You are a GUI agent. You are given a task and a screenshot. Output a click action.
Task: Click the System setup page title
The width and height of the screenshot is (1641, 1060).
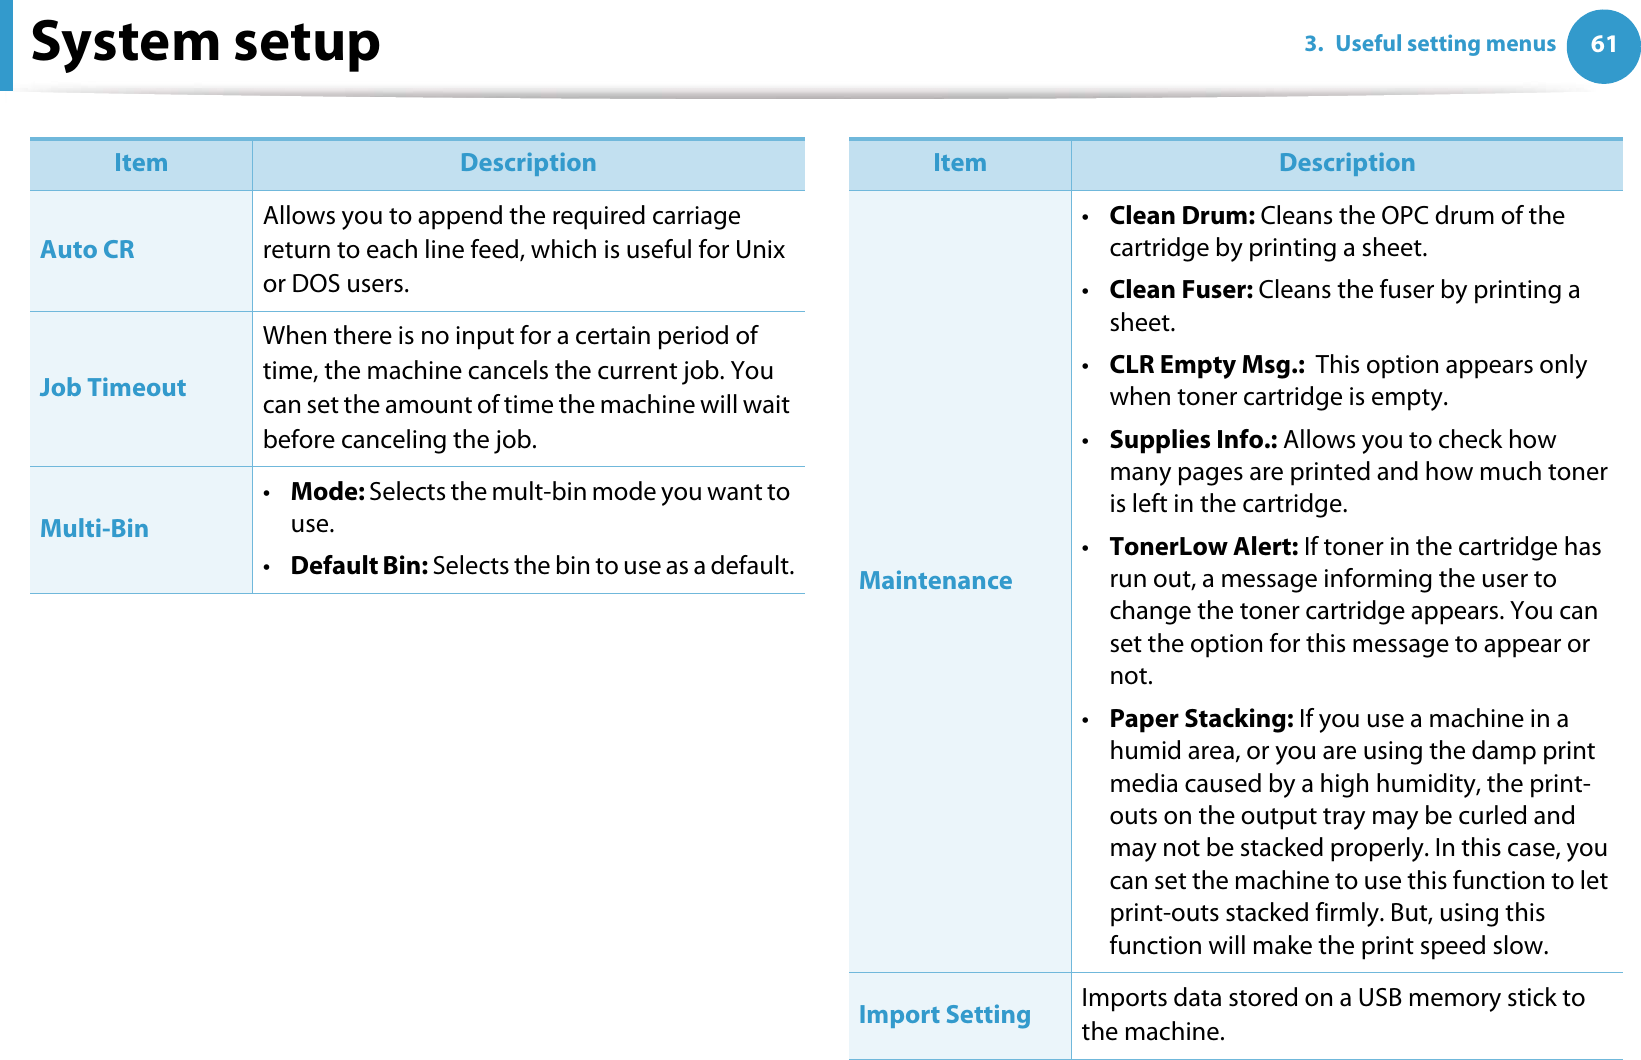click(205, 42)
